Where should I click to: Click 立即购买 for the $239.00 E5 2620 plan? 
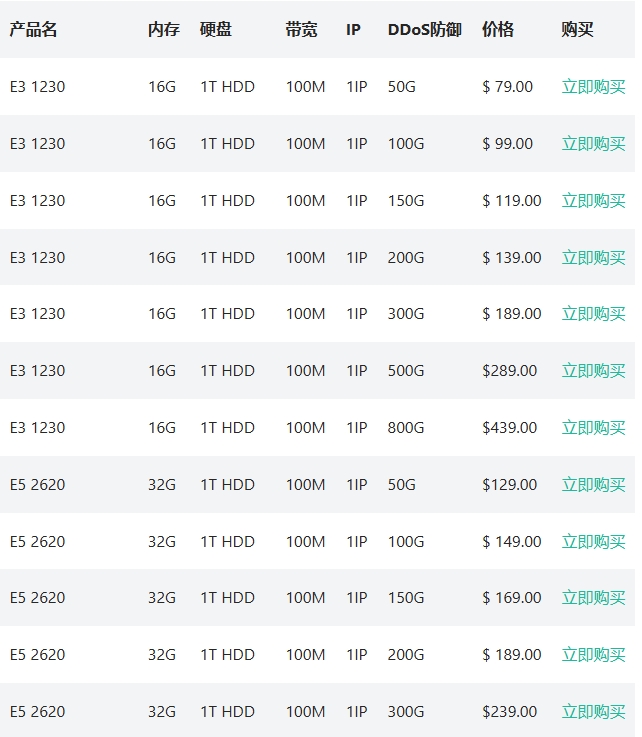click(x=593, y=712)
